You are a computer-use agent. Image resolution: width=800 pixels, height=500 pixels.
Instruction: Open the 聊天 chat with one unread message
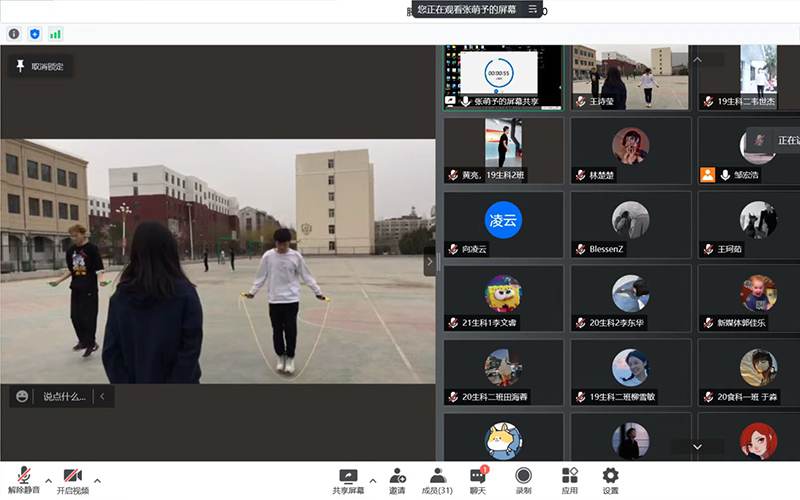click(x=478, y=481)
